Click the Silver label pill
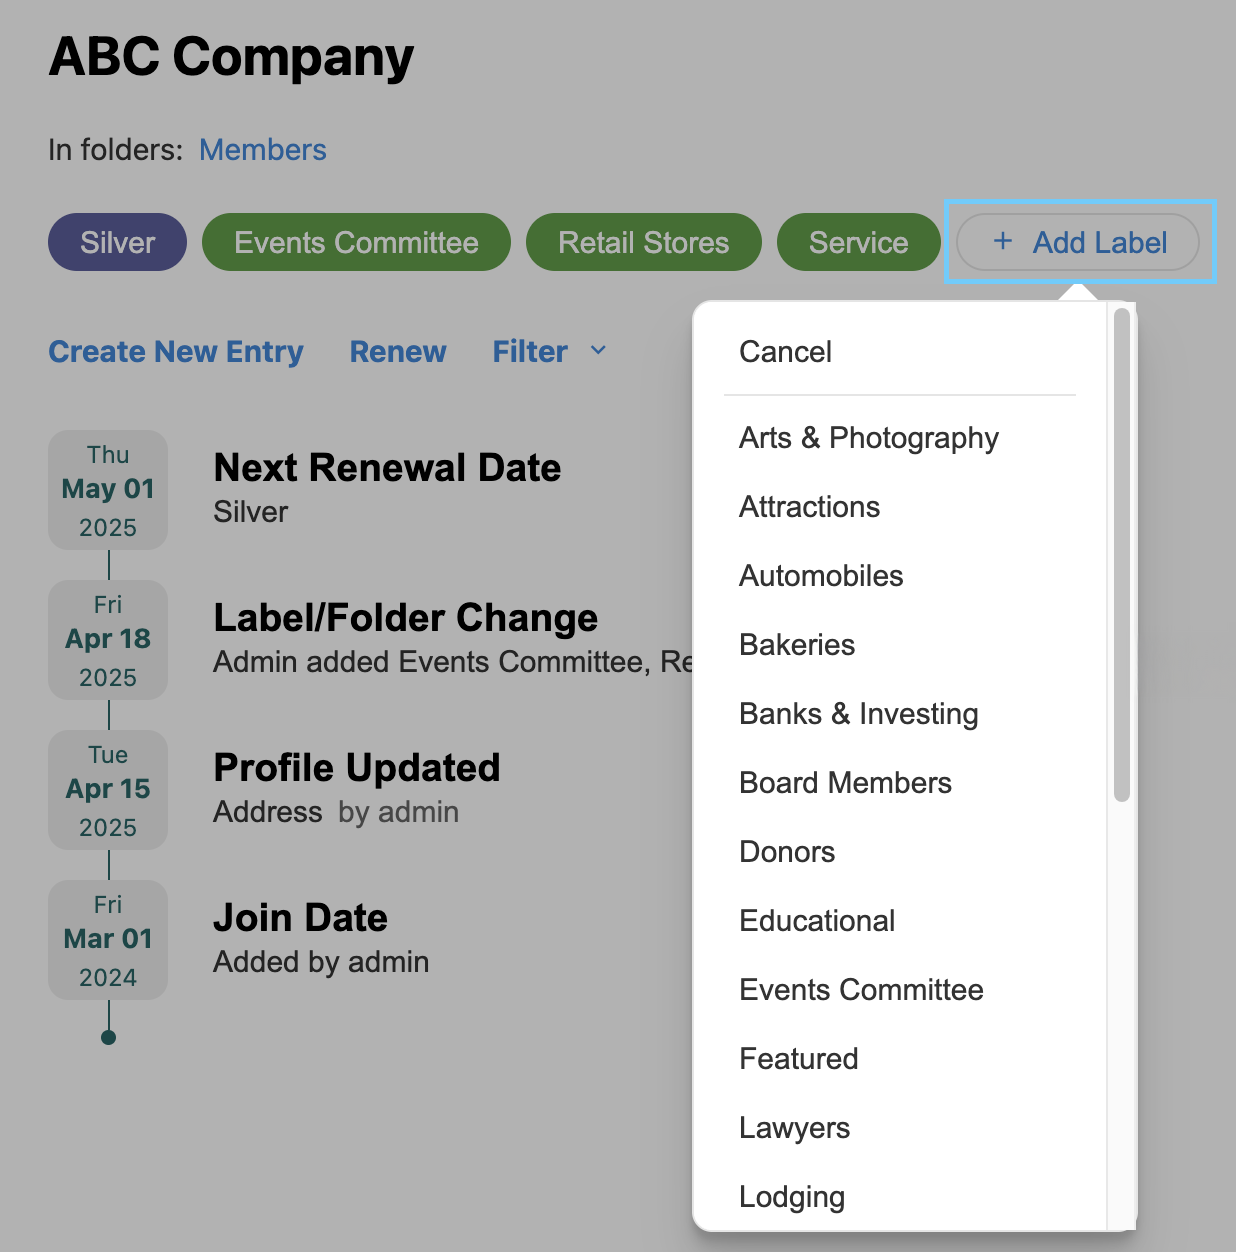1236x1252 pixels. [x=117, y=242]
